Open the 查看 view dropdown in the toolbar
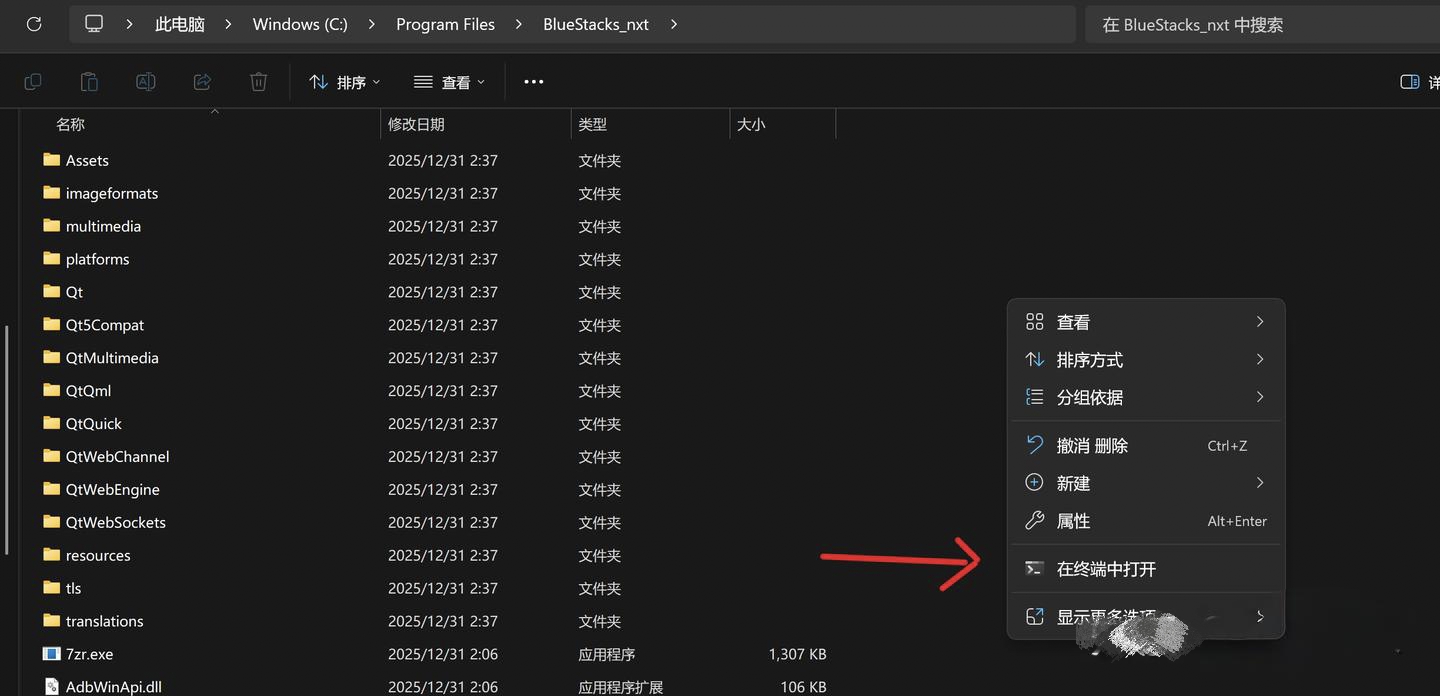Screen dimensions: 1440x696 [449, 81]
